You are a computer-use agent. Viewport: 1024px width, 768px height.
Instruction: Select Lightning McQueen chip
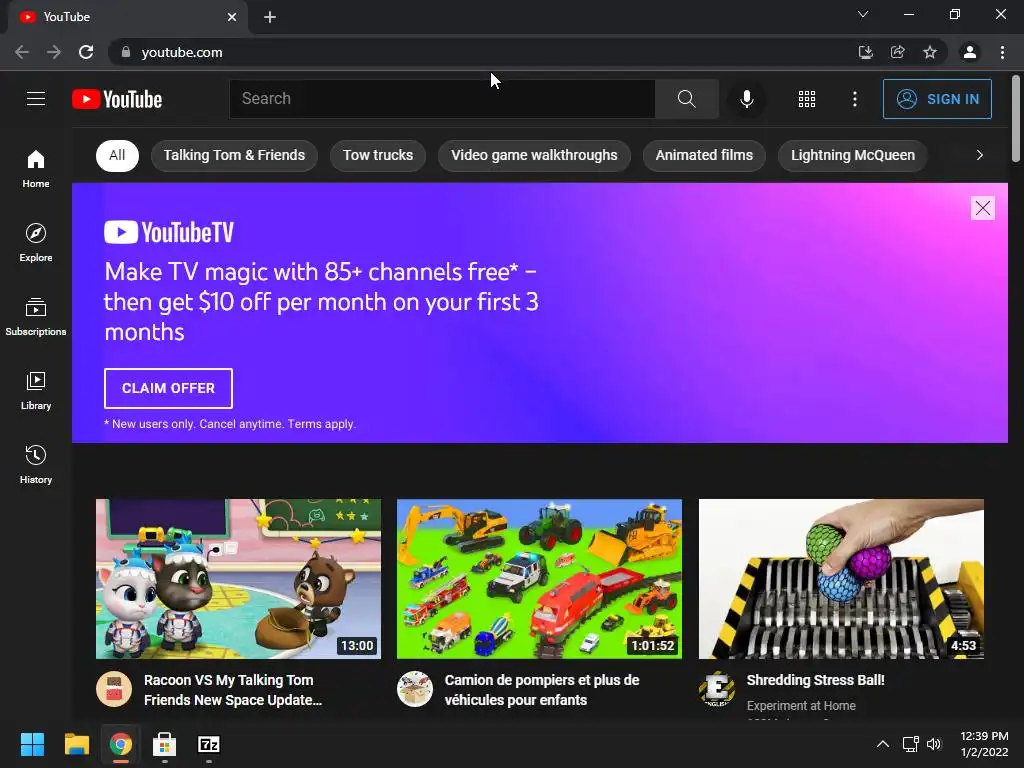point(853,155)
